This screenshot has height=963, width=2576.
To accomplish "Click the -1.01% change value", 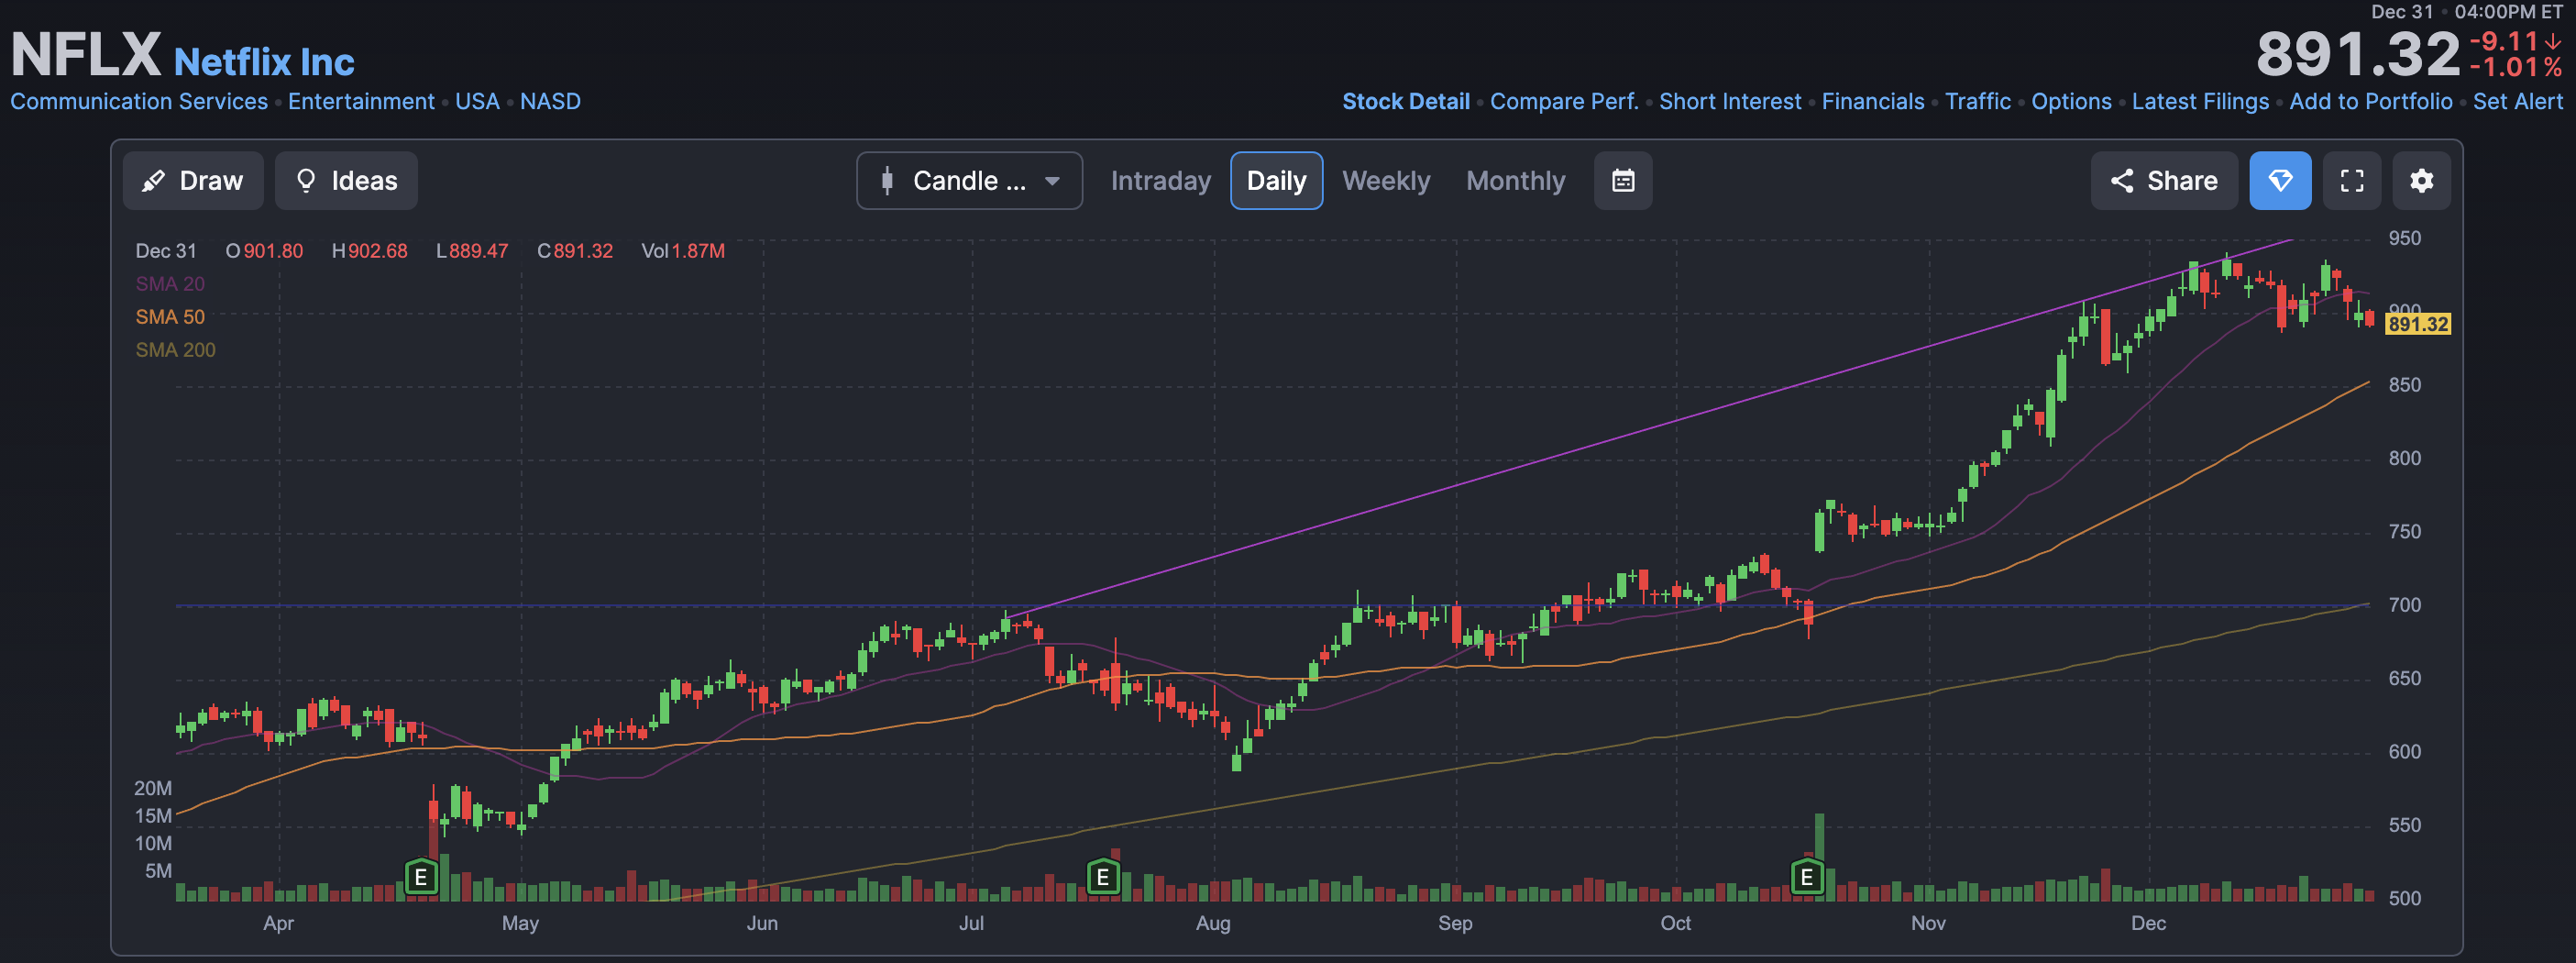I will coord(2515,68).
